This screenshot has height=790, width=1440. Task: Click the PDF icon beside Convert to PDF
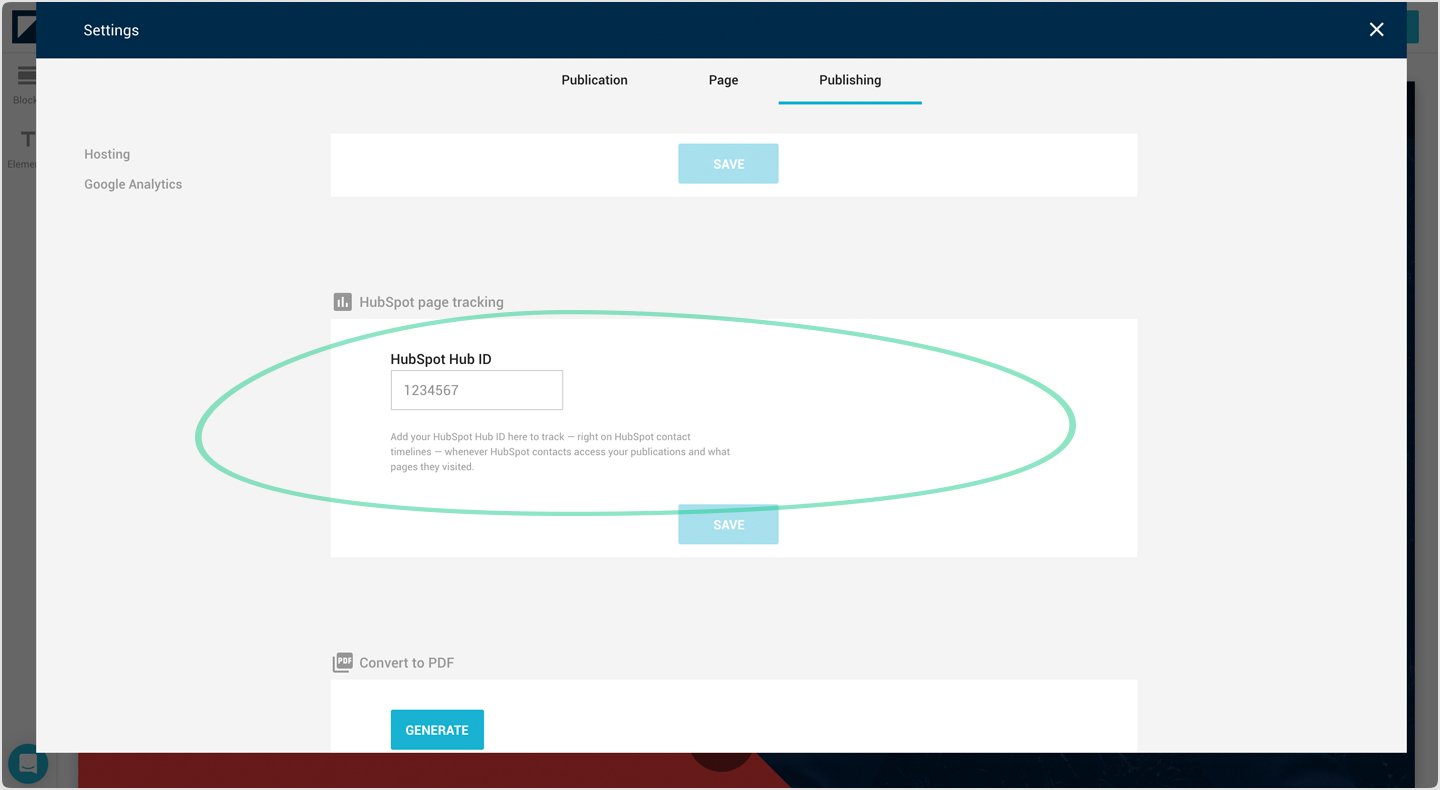tap(342, 663)
